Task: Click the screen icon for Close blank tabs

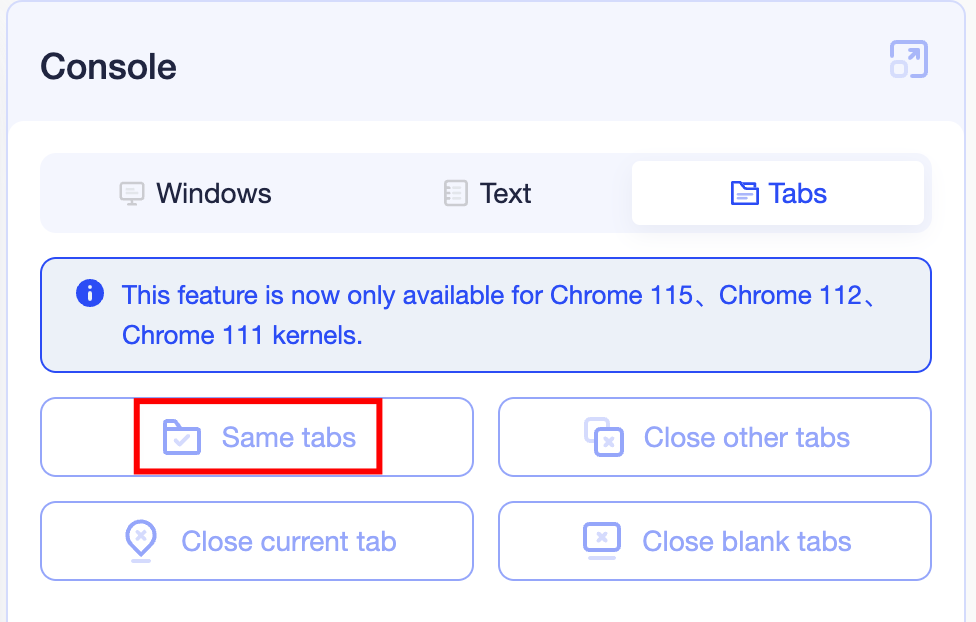Action: pos(602,541)
